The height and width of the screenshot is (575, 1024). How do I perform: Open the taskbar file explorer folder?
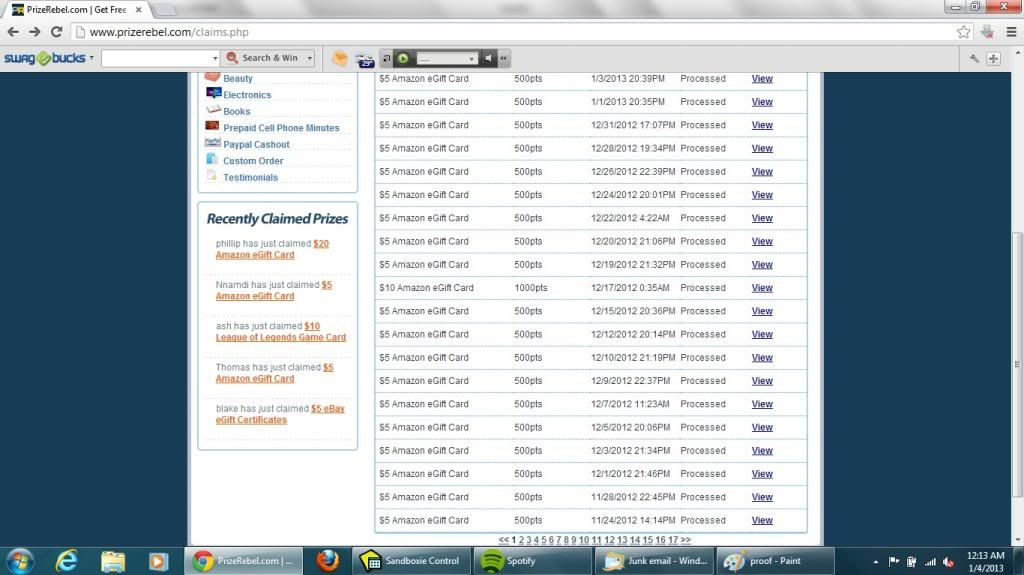[113, 561]
